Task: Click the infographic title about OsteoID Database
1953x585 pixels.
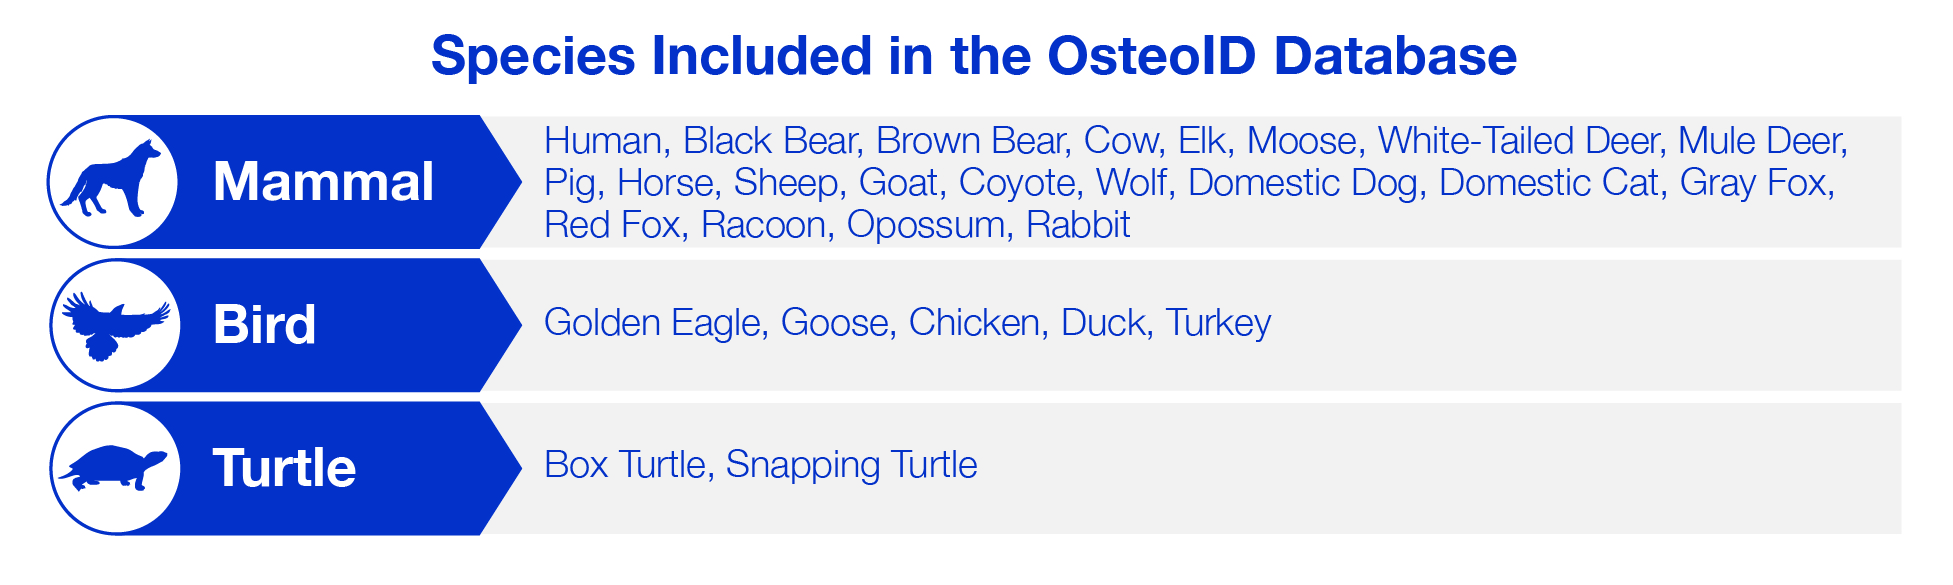Action: click(x=974, y=56)
